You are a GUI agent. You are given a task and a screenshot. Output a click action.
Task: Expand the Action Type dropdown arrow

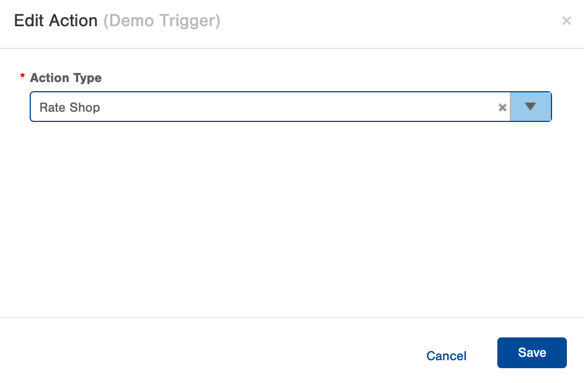coord(530,107)
